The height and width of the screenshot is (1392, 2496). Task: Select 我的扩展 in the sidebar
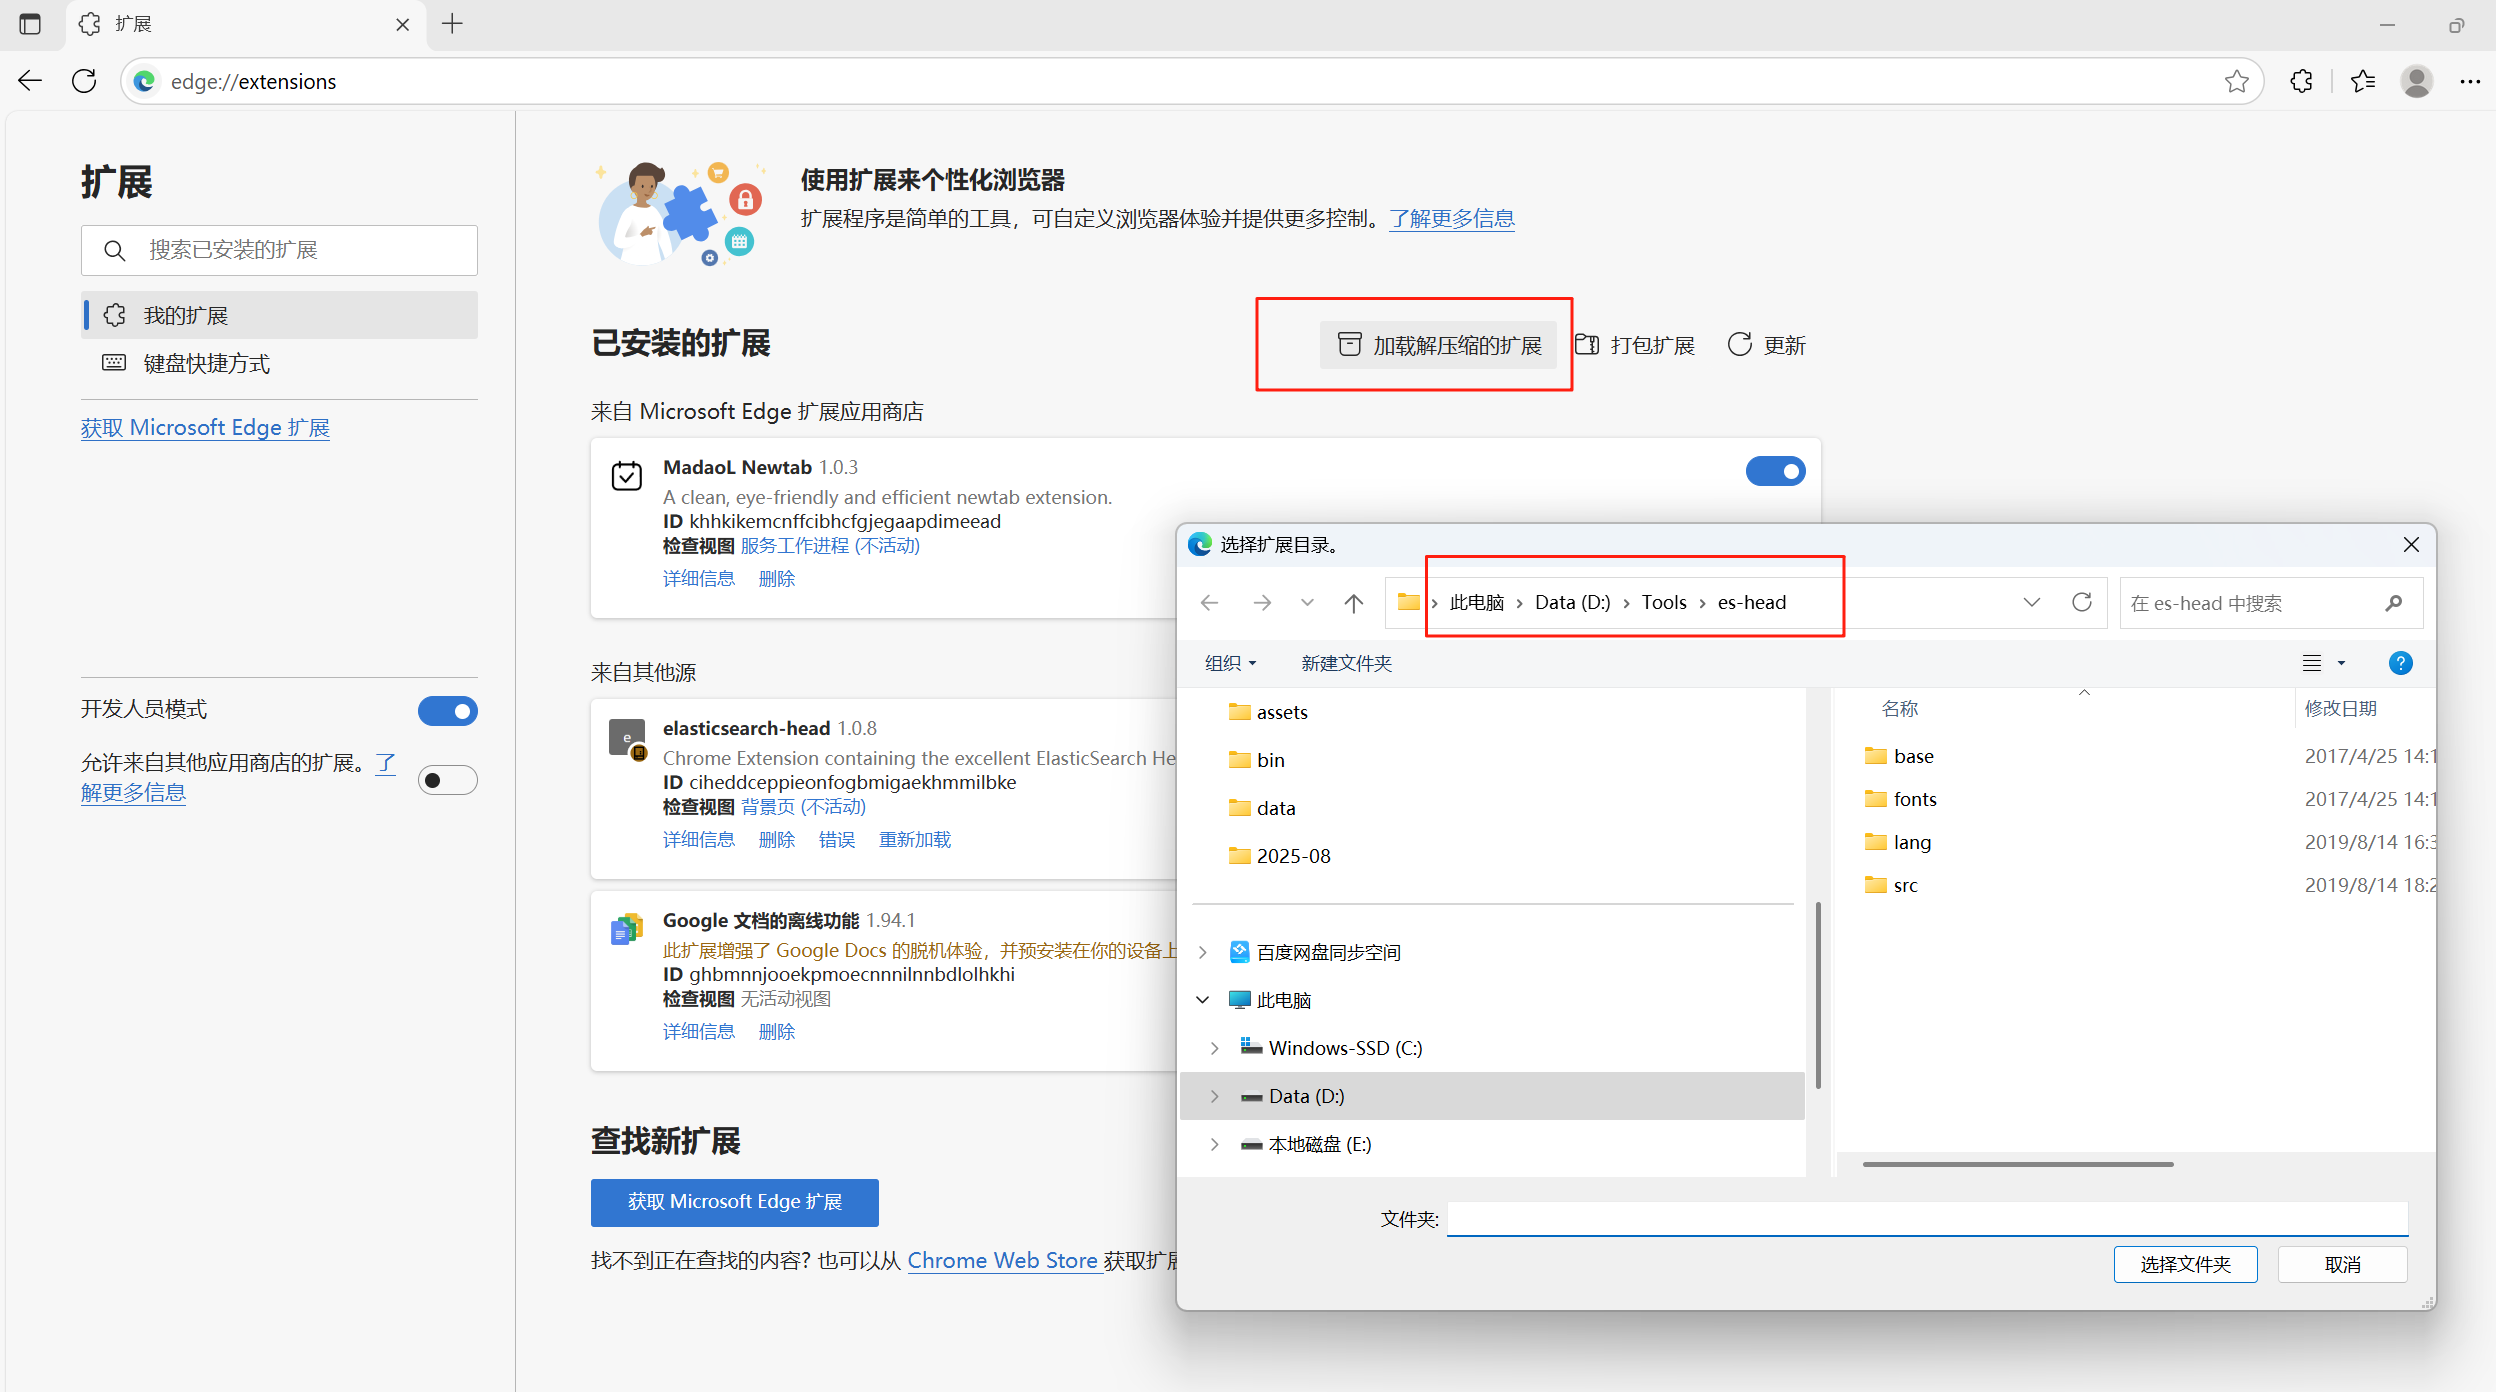click(x=186, y=316)
